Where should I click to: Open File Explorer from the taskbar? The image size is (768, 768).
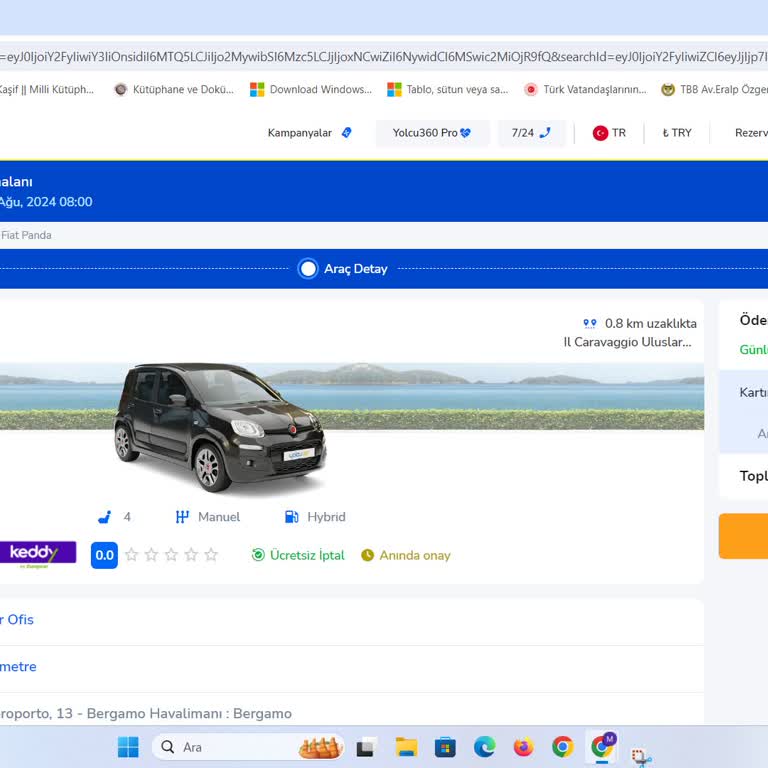click(406, 747)
